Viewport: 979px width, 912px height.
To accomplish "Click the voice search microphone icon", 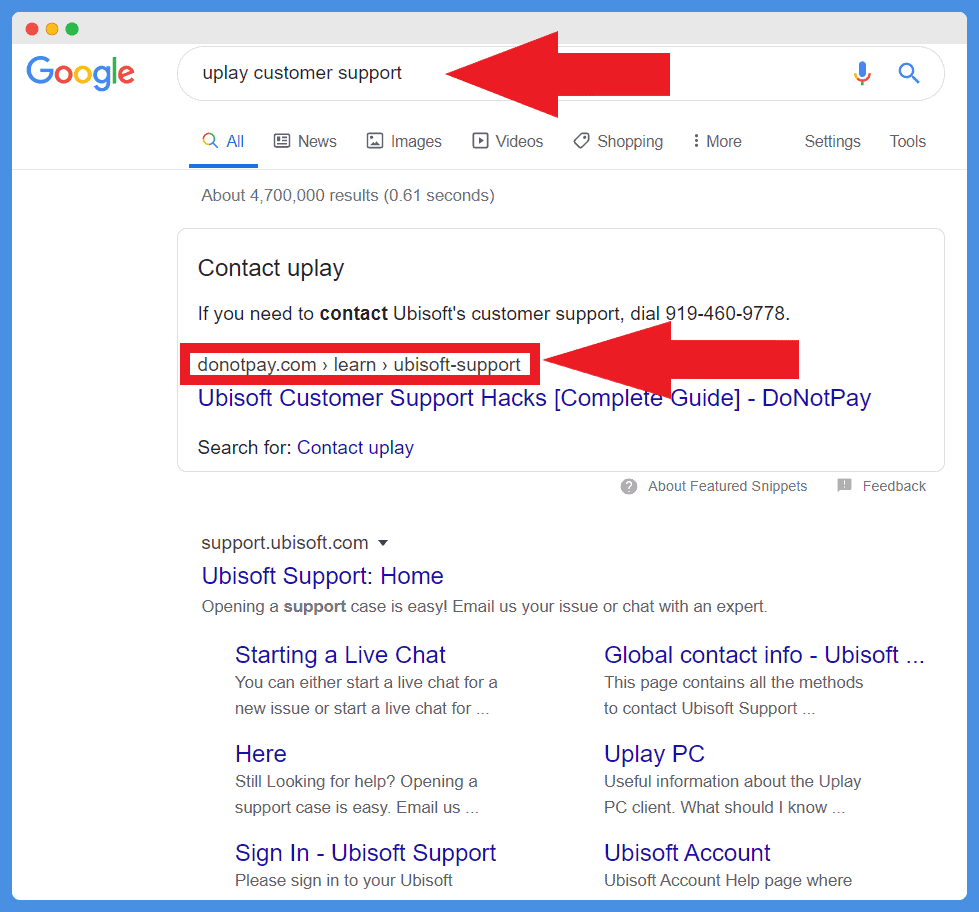I will point(862,73).
